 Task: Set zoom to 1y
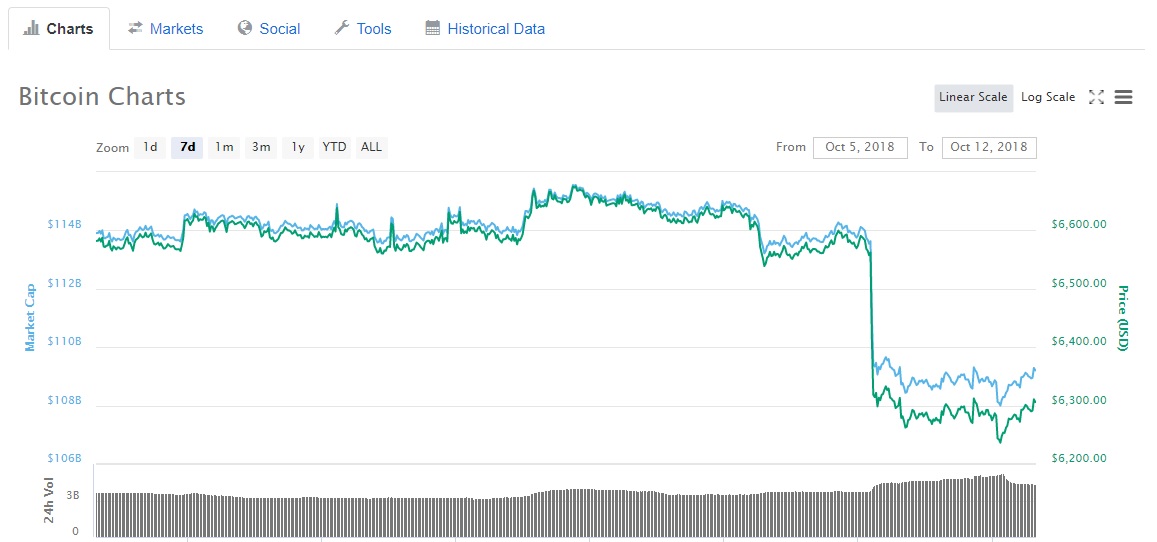click(x=298, y=147)
